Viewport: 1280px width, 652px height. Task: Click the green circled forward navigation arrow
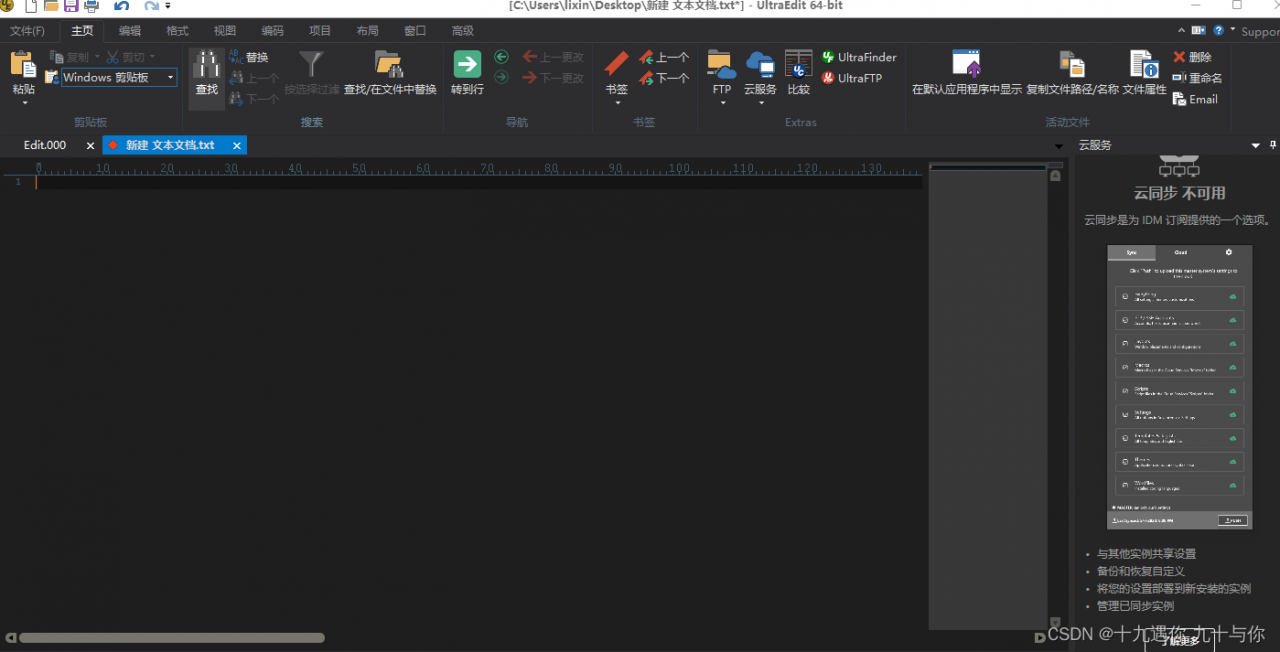[x=501, y=77]
